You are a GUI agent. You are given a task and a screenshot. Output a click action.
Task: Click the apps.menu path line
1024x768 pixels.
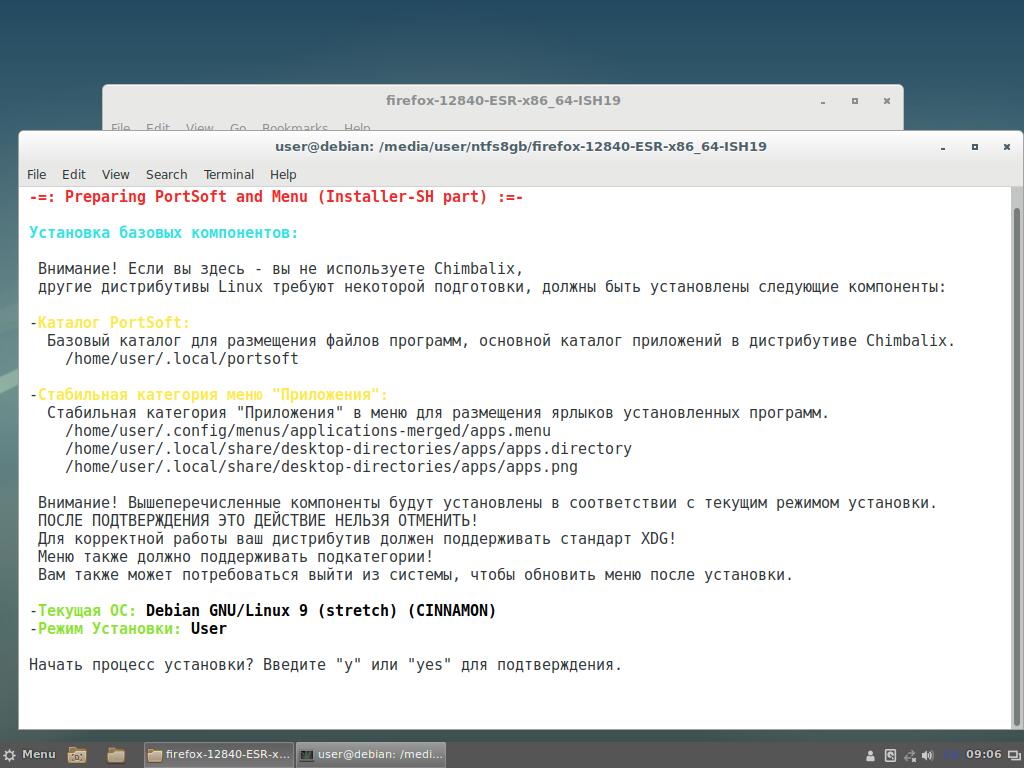[x=308, y=431]
